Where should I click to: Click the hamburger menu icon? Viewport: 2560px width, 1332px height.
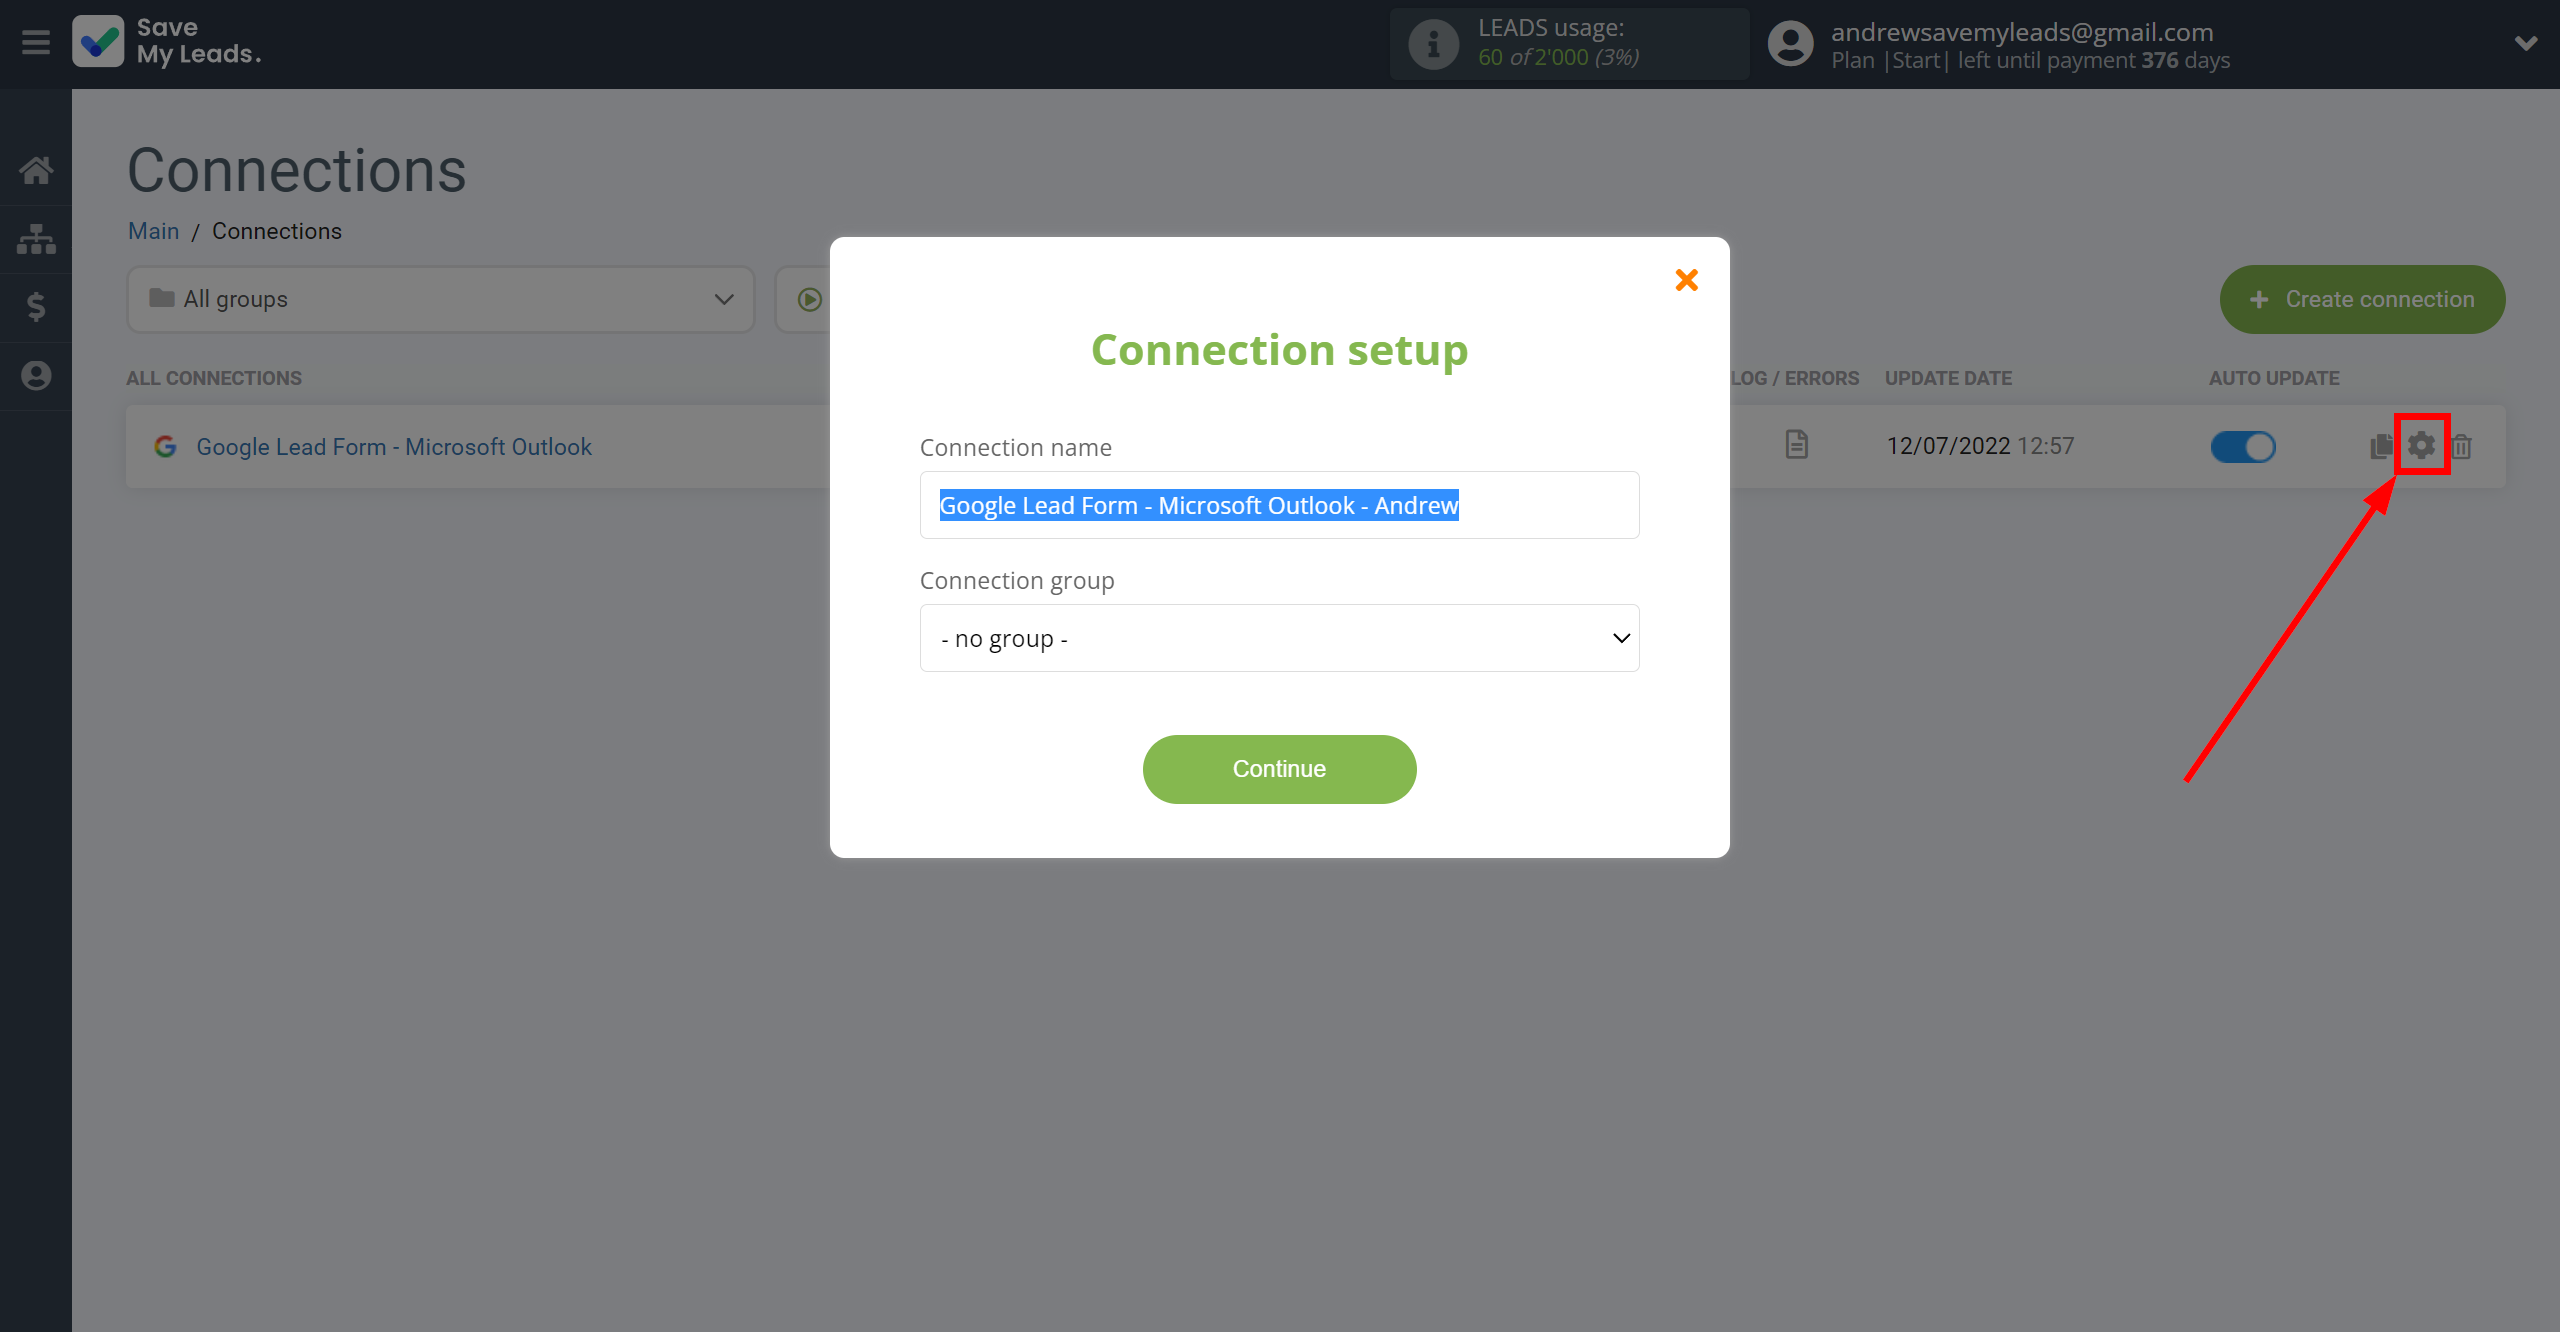[36, 42]
